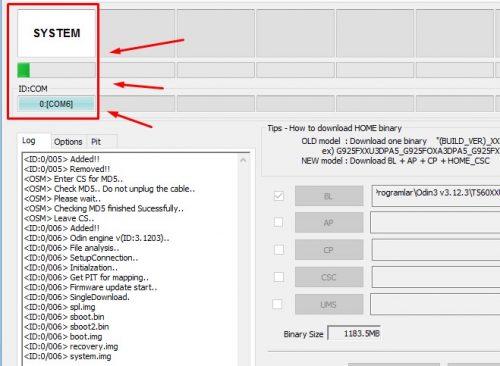Select log line 'SetupConnection..'
The image size is (500, 366).
pyautogui.click(x=81, y=258)
